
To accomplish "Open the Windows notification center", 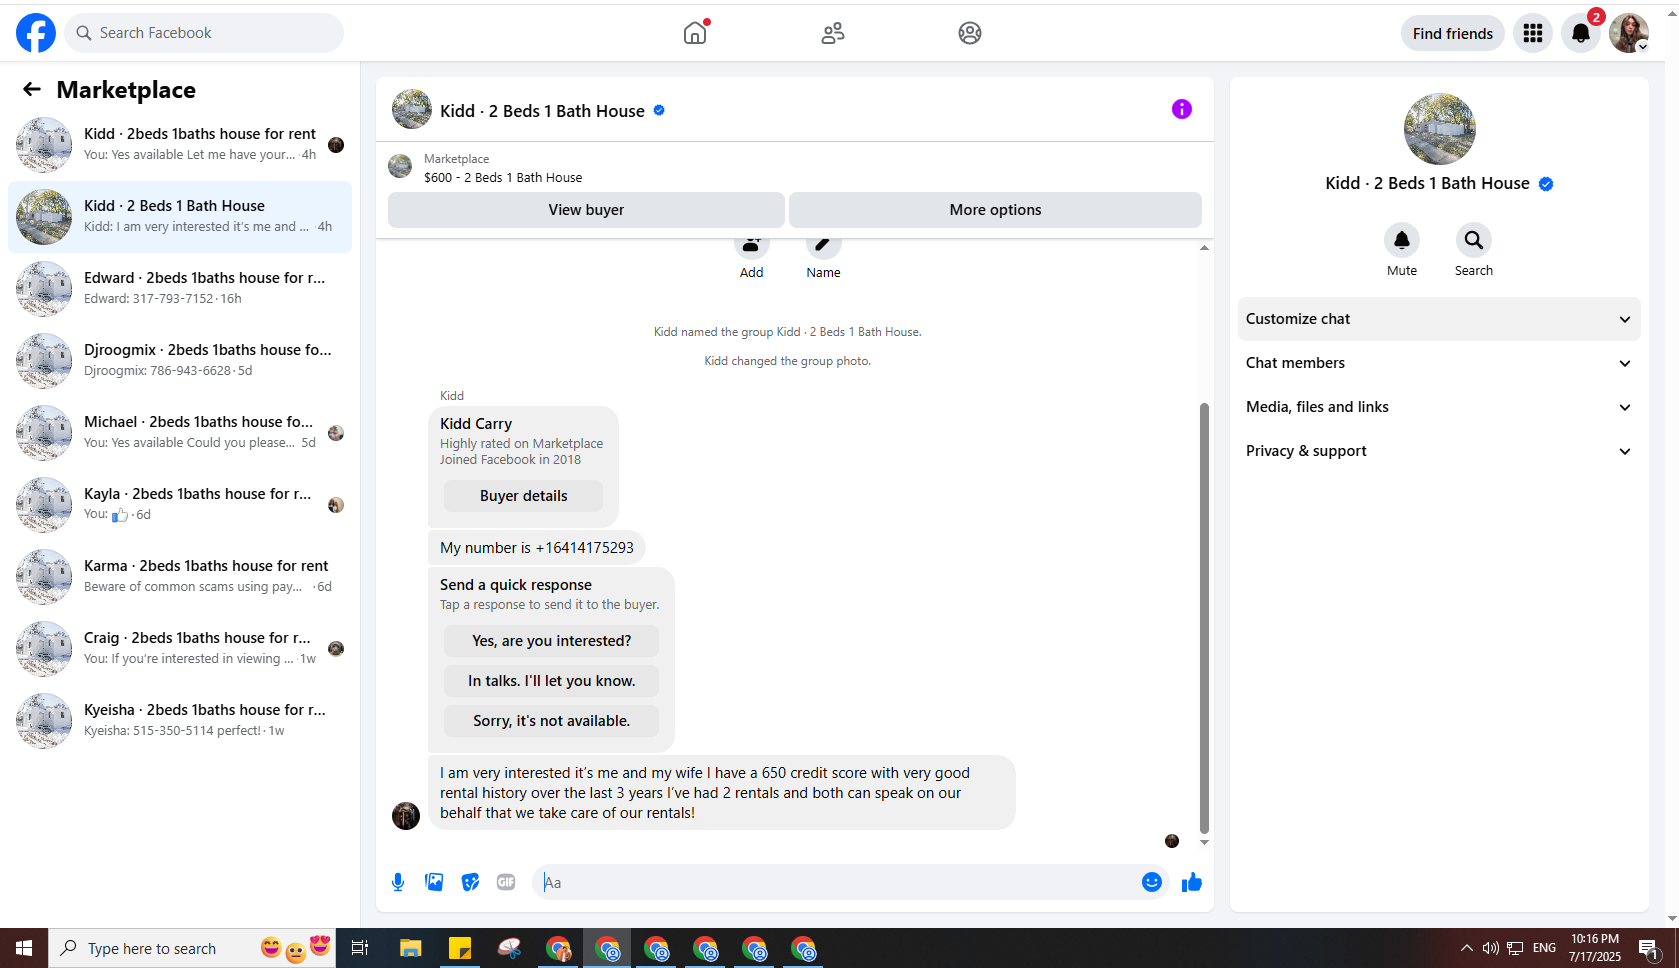I will [1649, 948].
